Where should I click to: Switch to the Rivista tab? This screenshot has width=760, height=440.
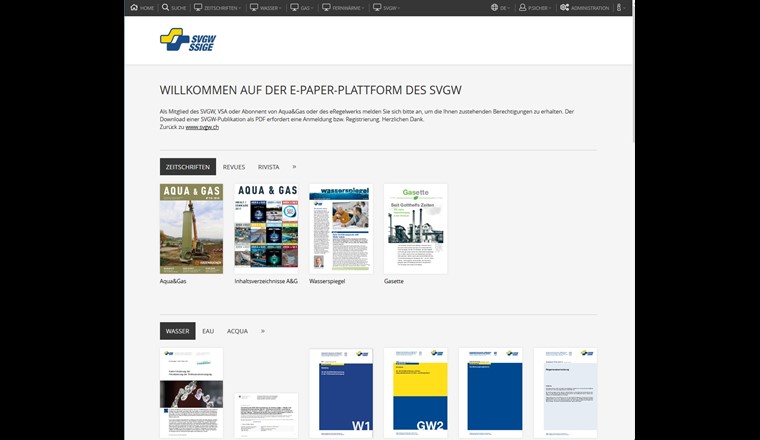(x=269, y=167)
